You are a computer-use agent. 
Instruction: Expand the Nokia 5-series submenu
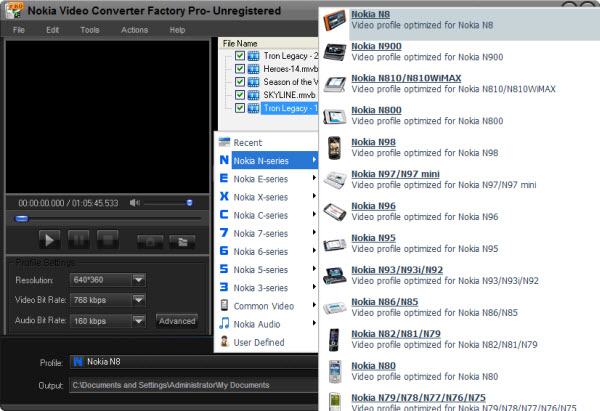pos(314,269)
